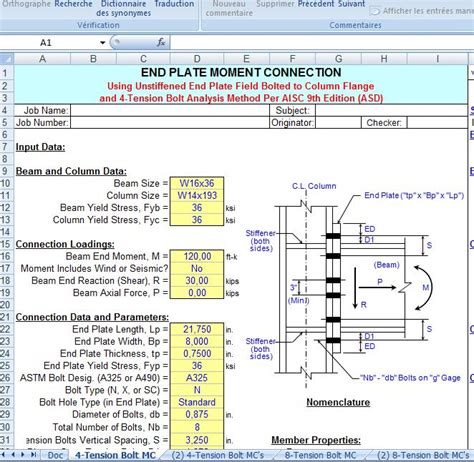The image size is (474, 462).
Task: Click the Orthographe button
Action: 26,4
